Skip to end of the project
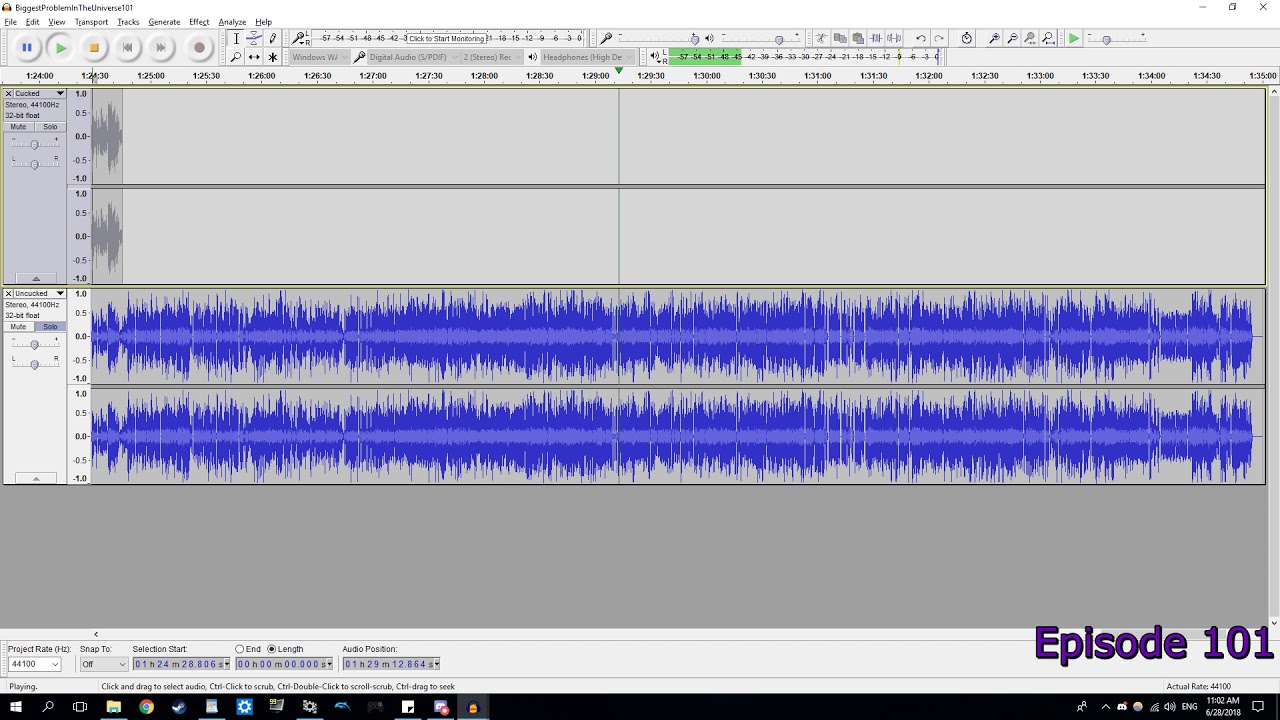1280x720 pixels. (160, 47)
